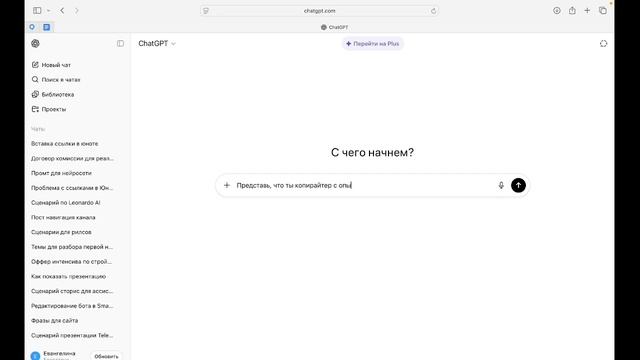Click the Safari share icon
This screenshot has height=360, width=640.
(x=572, y=11)
